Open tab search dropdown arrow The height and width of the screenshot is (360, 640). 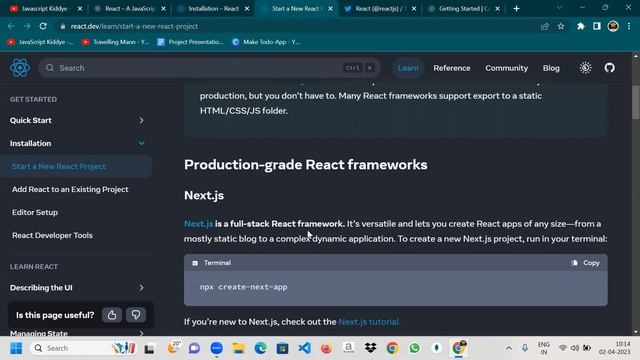point(560,7)
